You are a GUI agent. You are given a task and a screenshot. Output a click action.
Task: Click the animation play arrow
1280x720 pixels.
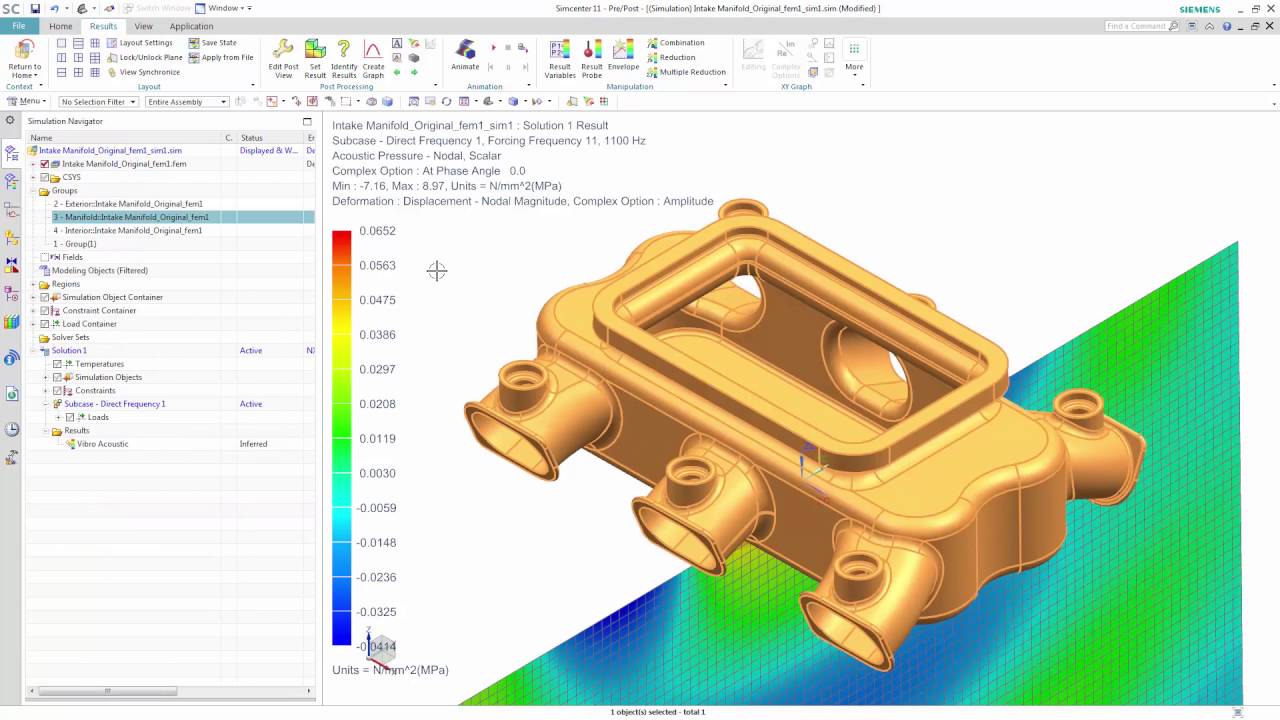[493, 47]
